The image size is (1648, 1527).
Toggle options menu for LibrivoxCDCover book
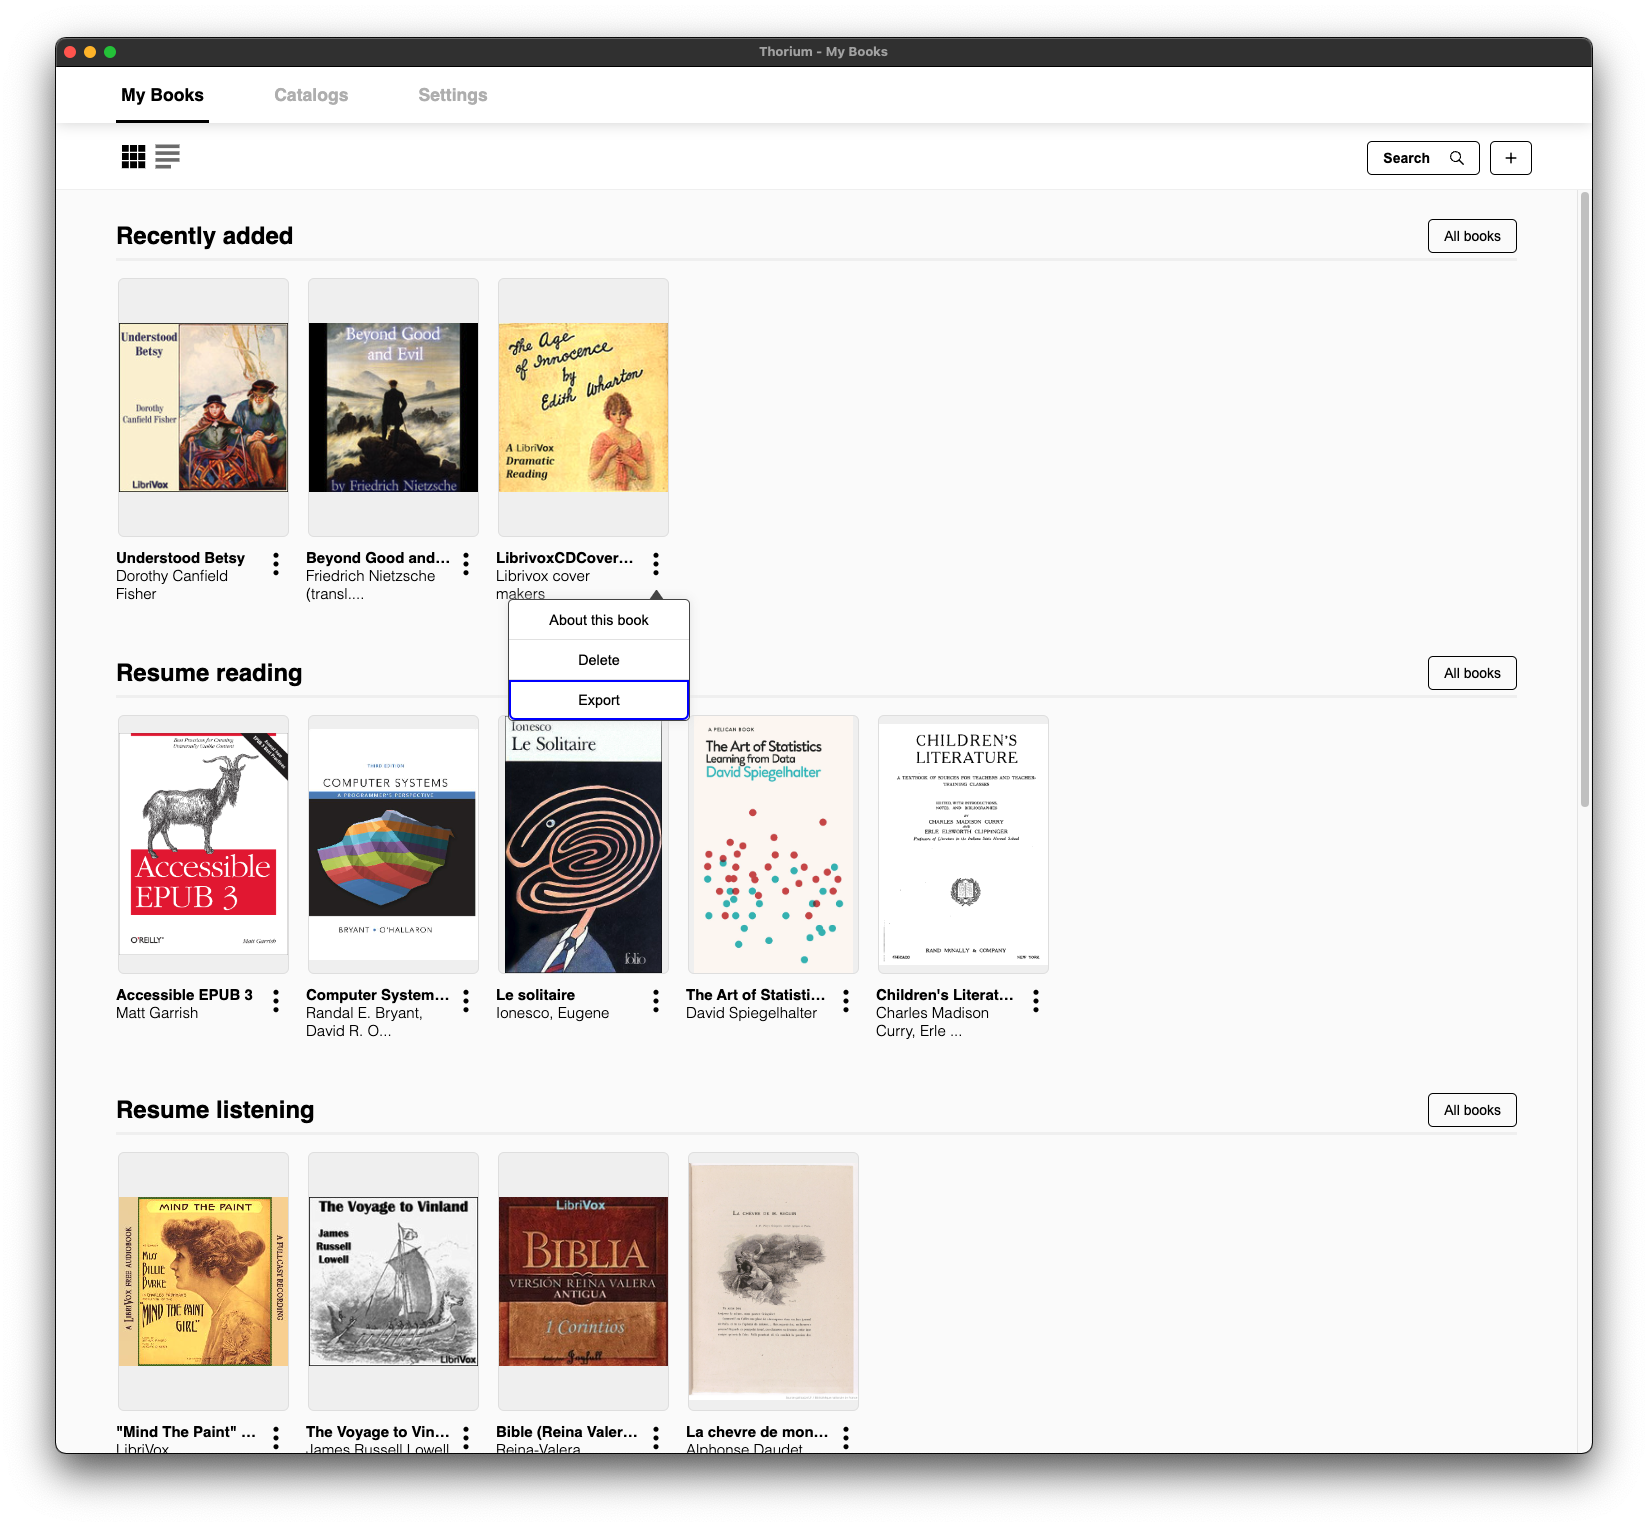tap(656, 564)
